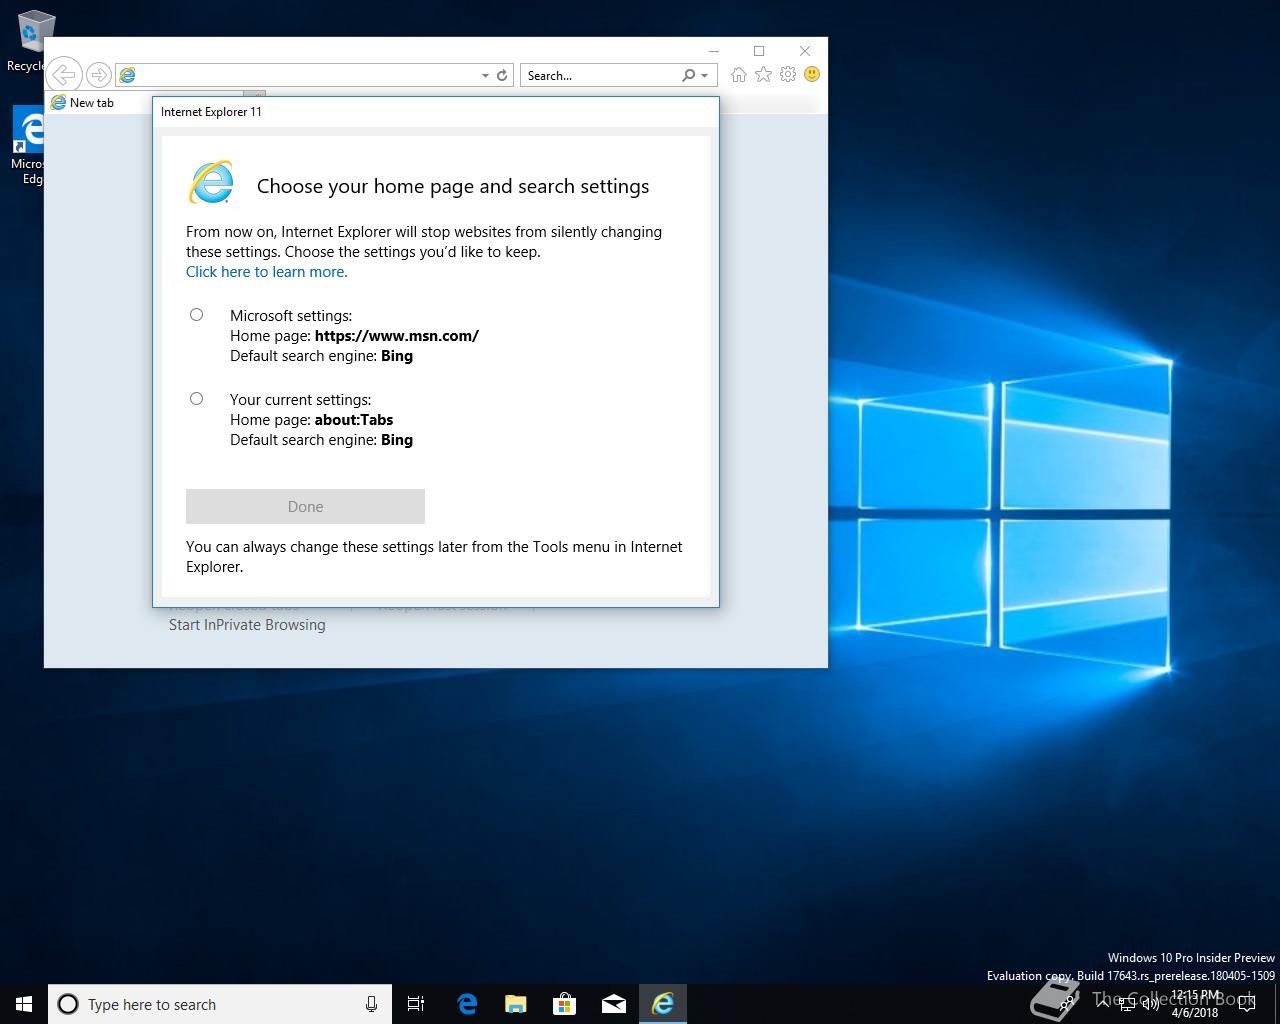Open the Microsoft Edge desktop shortcut

click(x=28, y=147)
